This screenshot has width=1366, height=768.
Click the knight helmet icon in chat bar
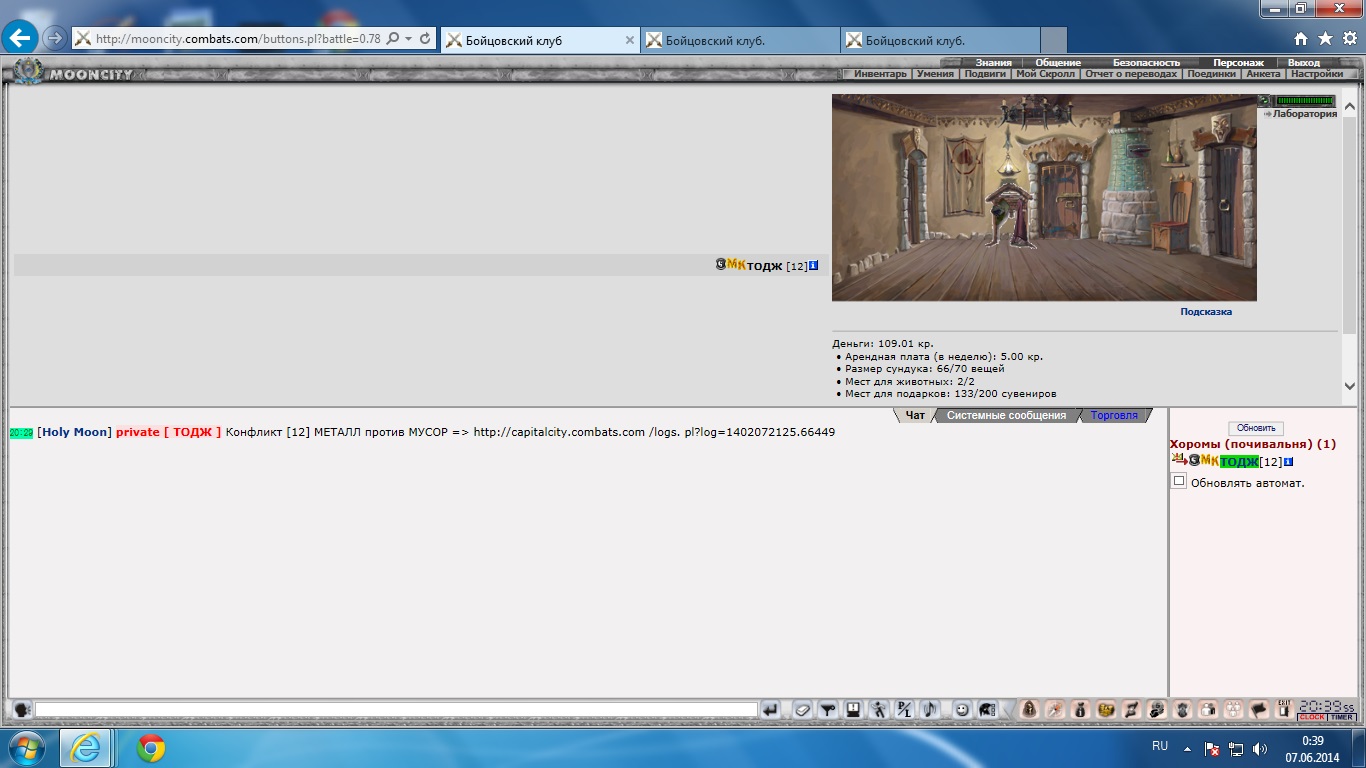point(986,709)
